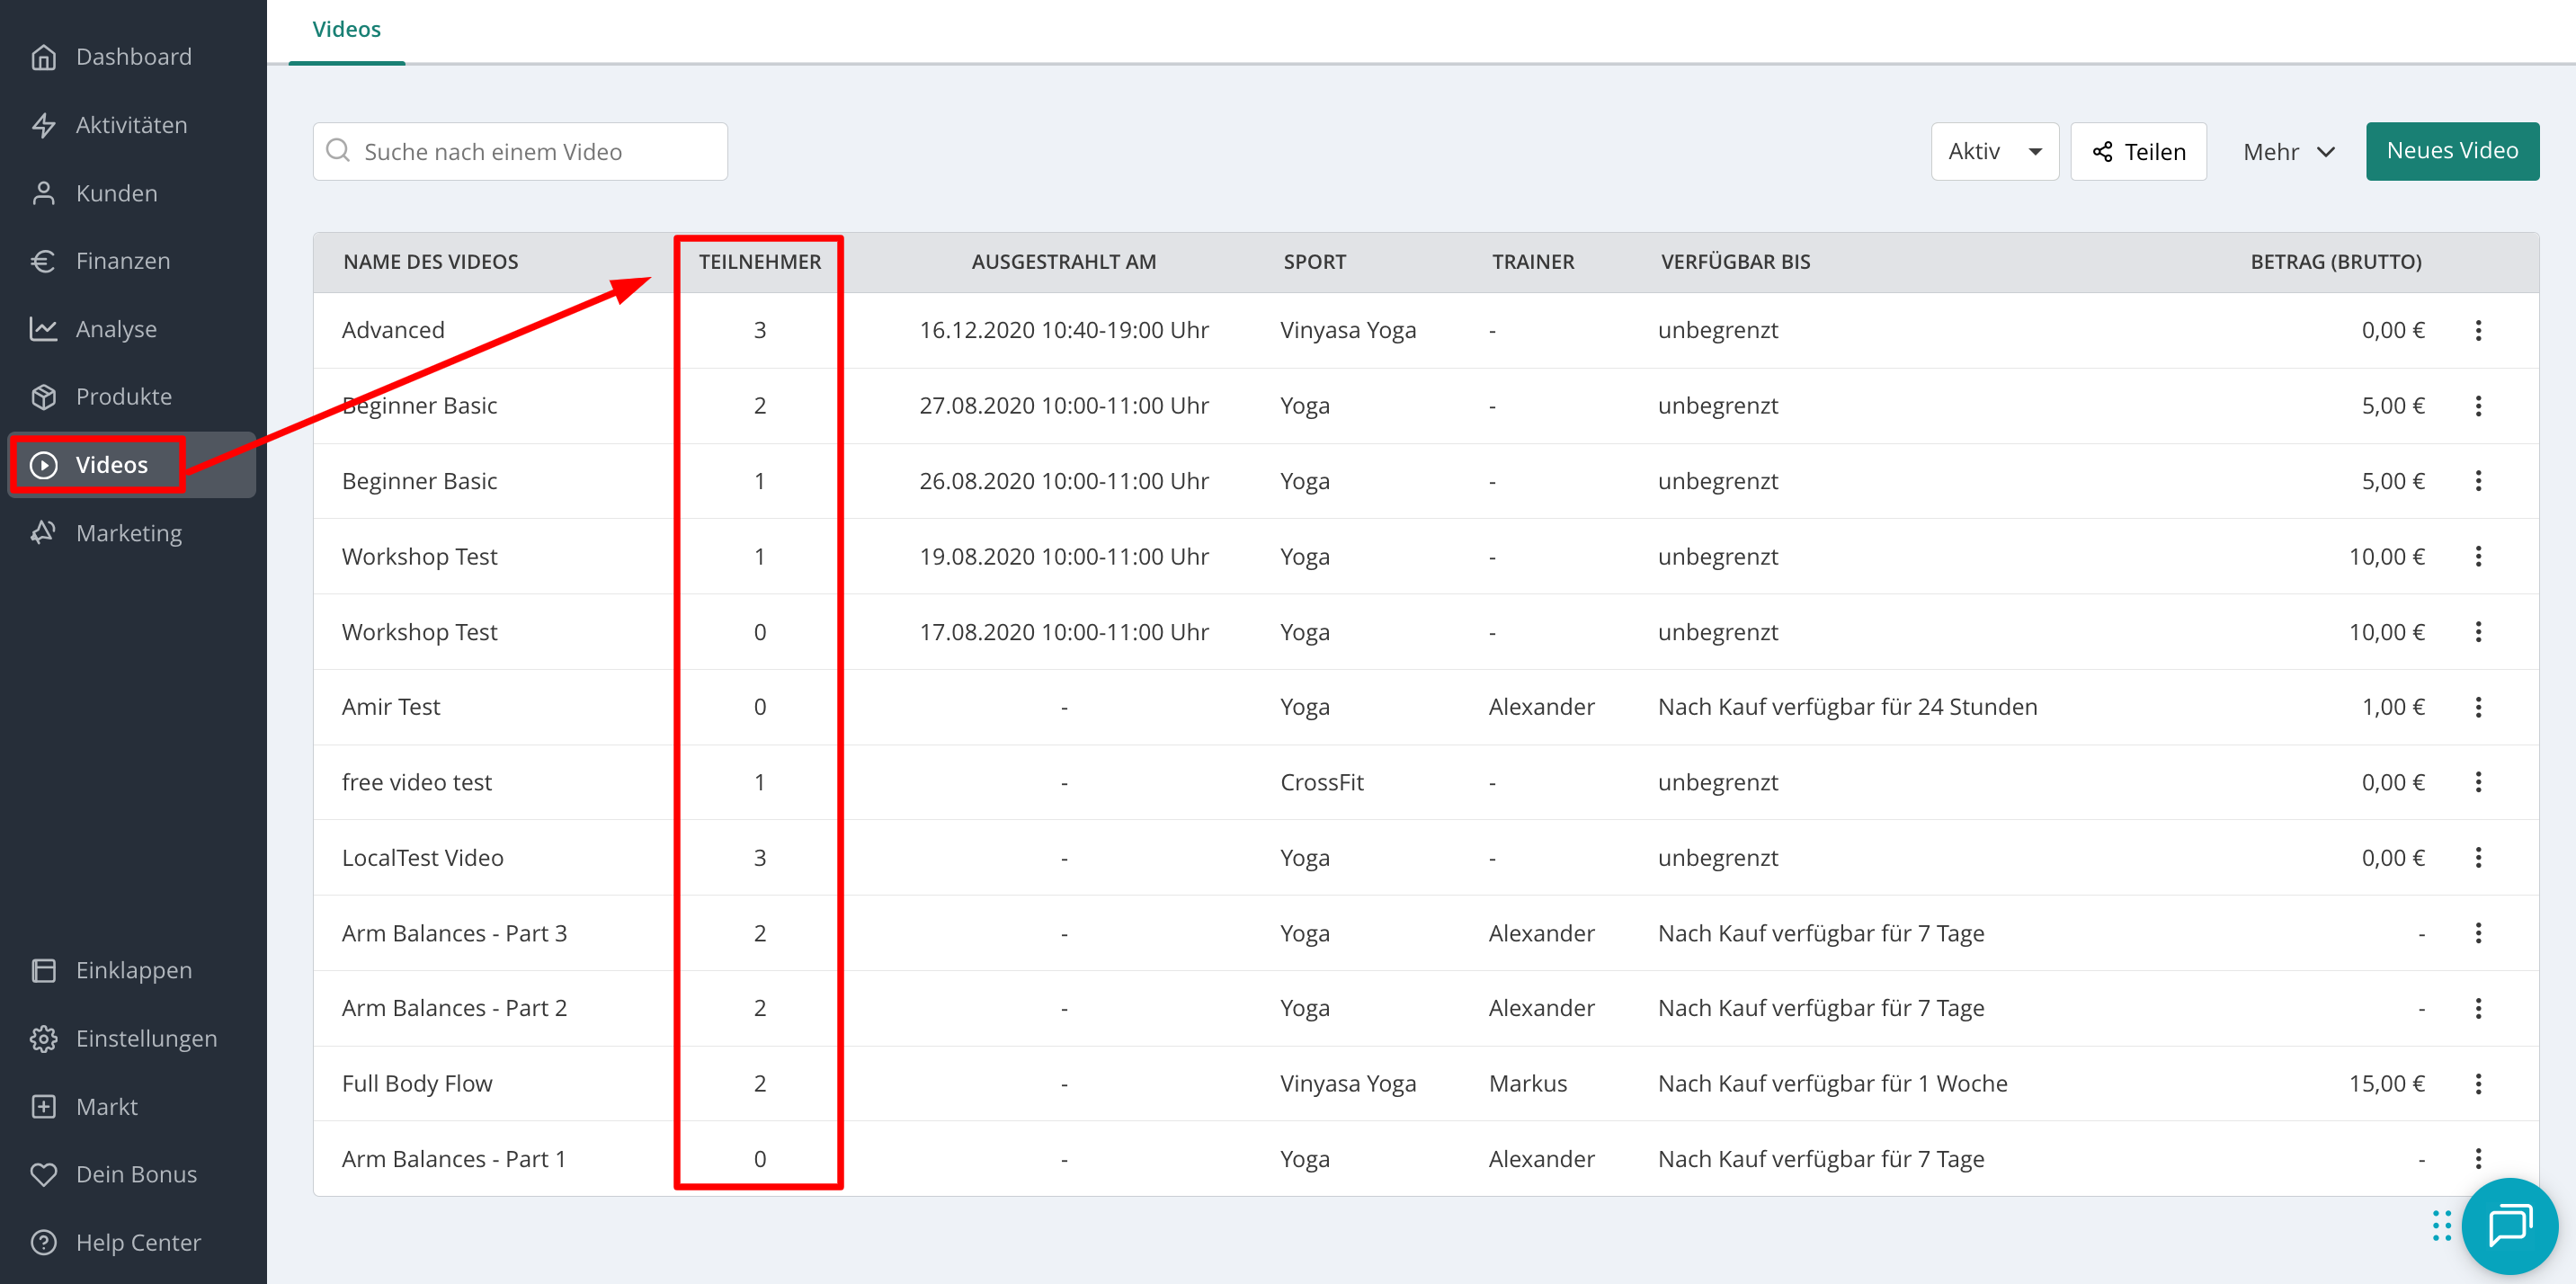Click the Einklappen collapse sidebar icon
The image size is (2576, 1284).
pyautogui.click(x=43, y=970)
